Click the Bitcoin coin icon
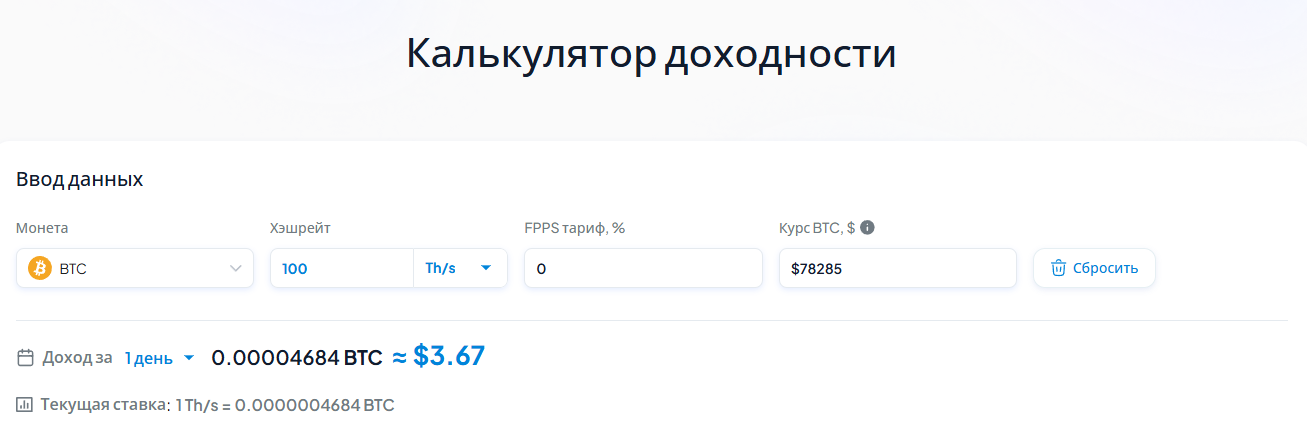Screen dimensions: 1307x439 click(x=40, y=268)
